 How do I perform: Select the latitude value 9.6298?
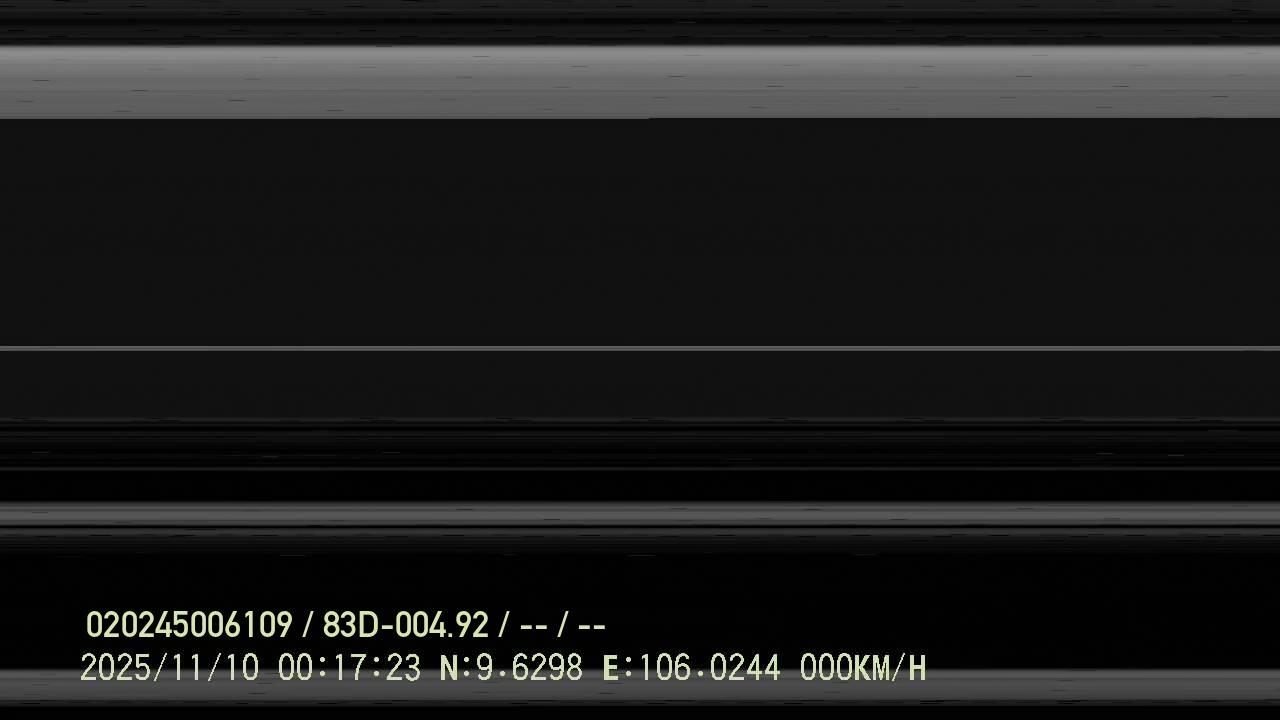pos(529,668)
